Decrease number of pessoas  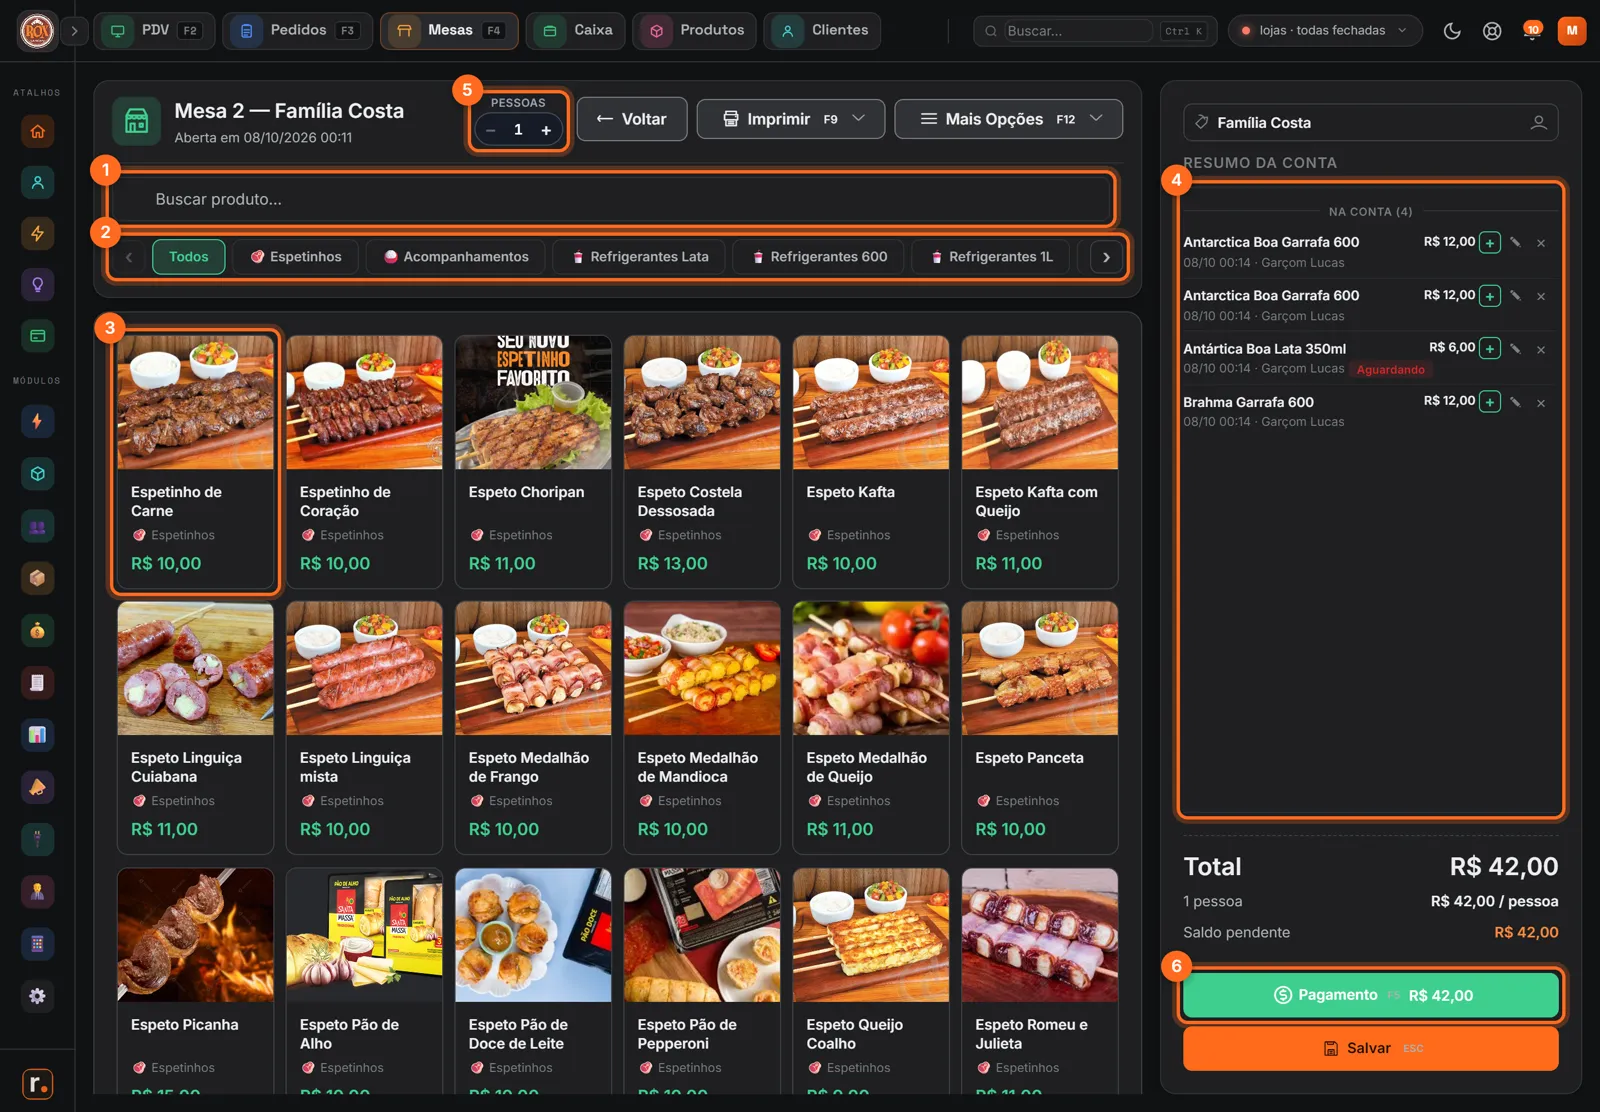[x=491, y=130]
